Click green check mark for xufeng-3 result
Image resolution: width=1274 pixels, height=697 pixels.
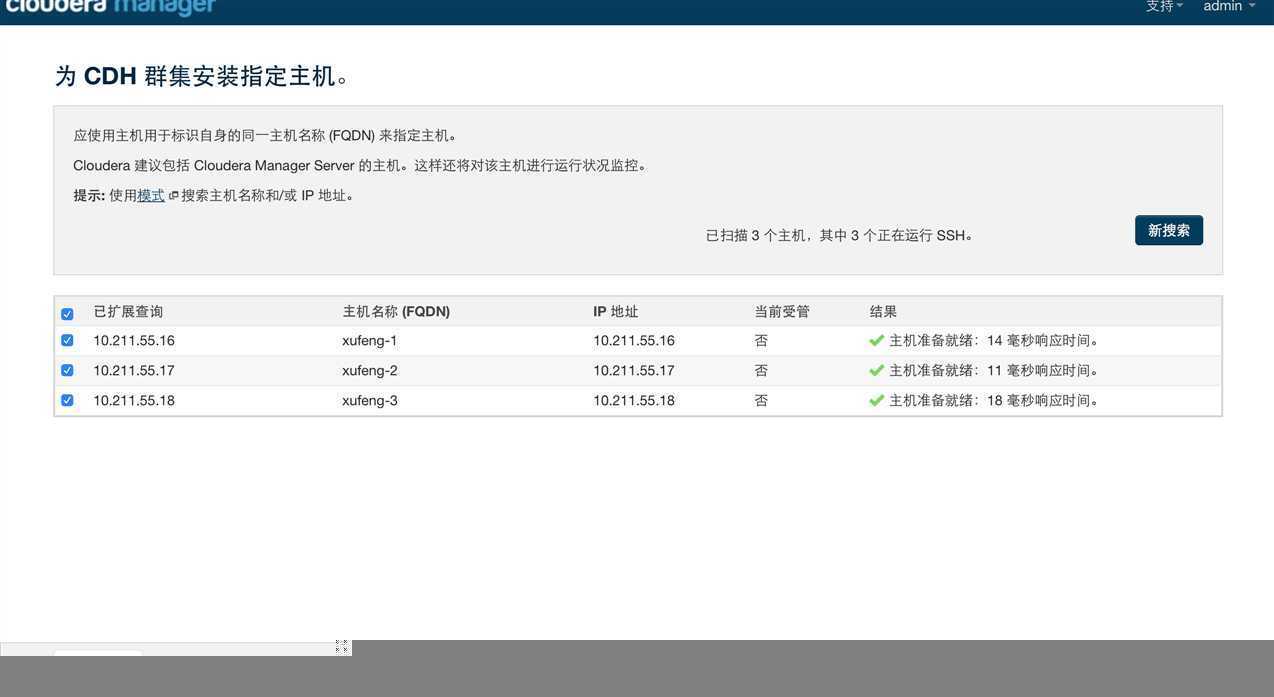coord(877,401)
